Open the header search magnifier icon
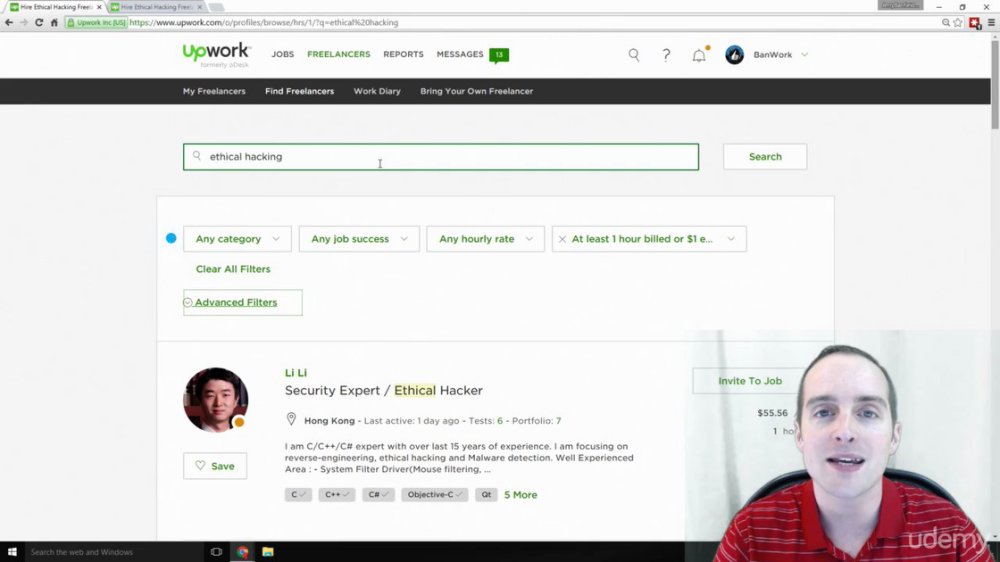 tap(634, 55)
